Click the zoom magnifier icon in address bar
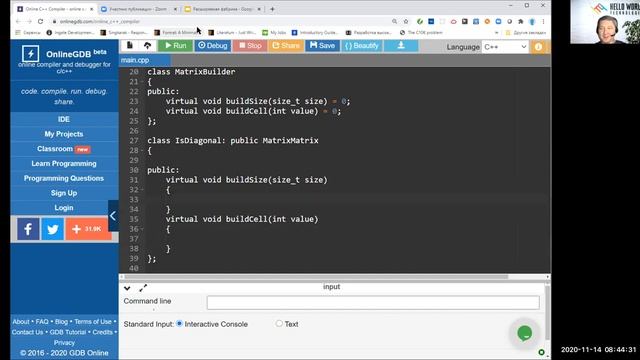Viewport: 640px width, 360px height. 394,21
